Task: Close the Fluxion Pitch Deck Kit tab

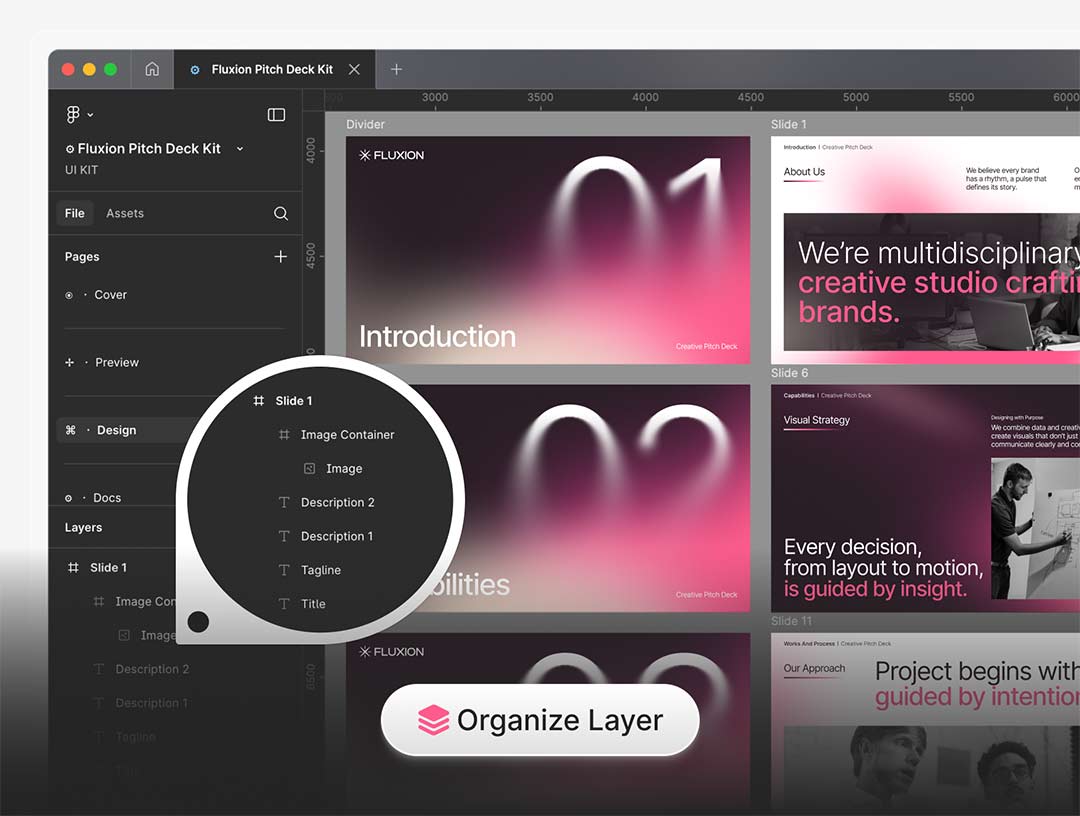Action: click(x=354, y=70)
